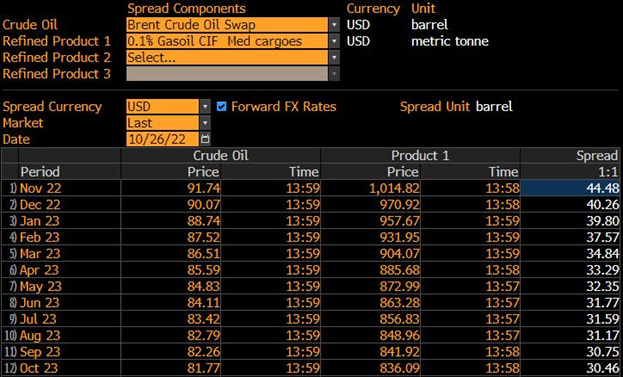Open the calendar icon beside the Date field

pyautogui.click(x=205, y=139)
